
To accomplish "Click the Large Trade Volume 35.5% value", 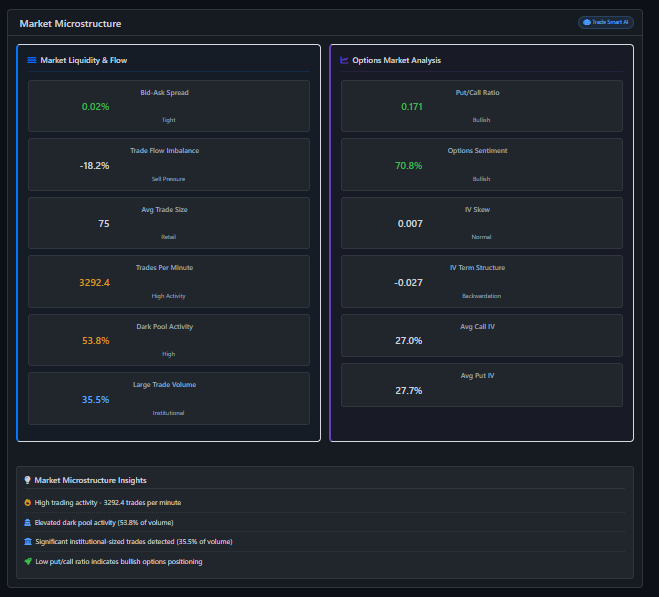I will pos(95,400).
